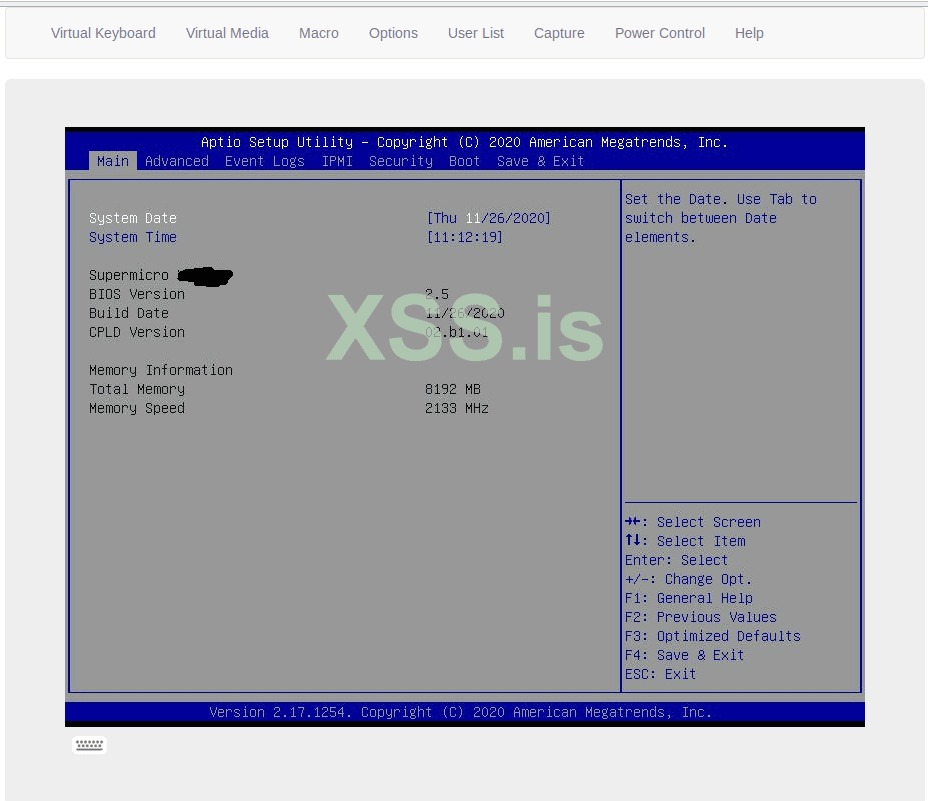Image resolution: width=928 pixels, height=801 pixels.
Task: Select the System Time label
Action: pyautogui.click(x=133, y=237)
